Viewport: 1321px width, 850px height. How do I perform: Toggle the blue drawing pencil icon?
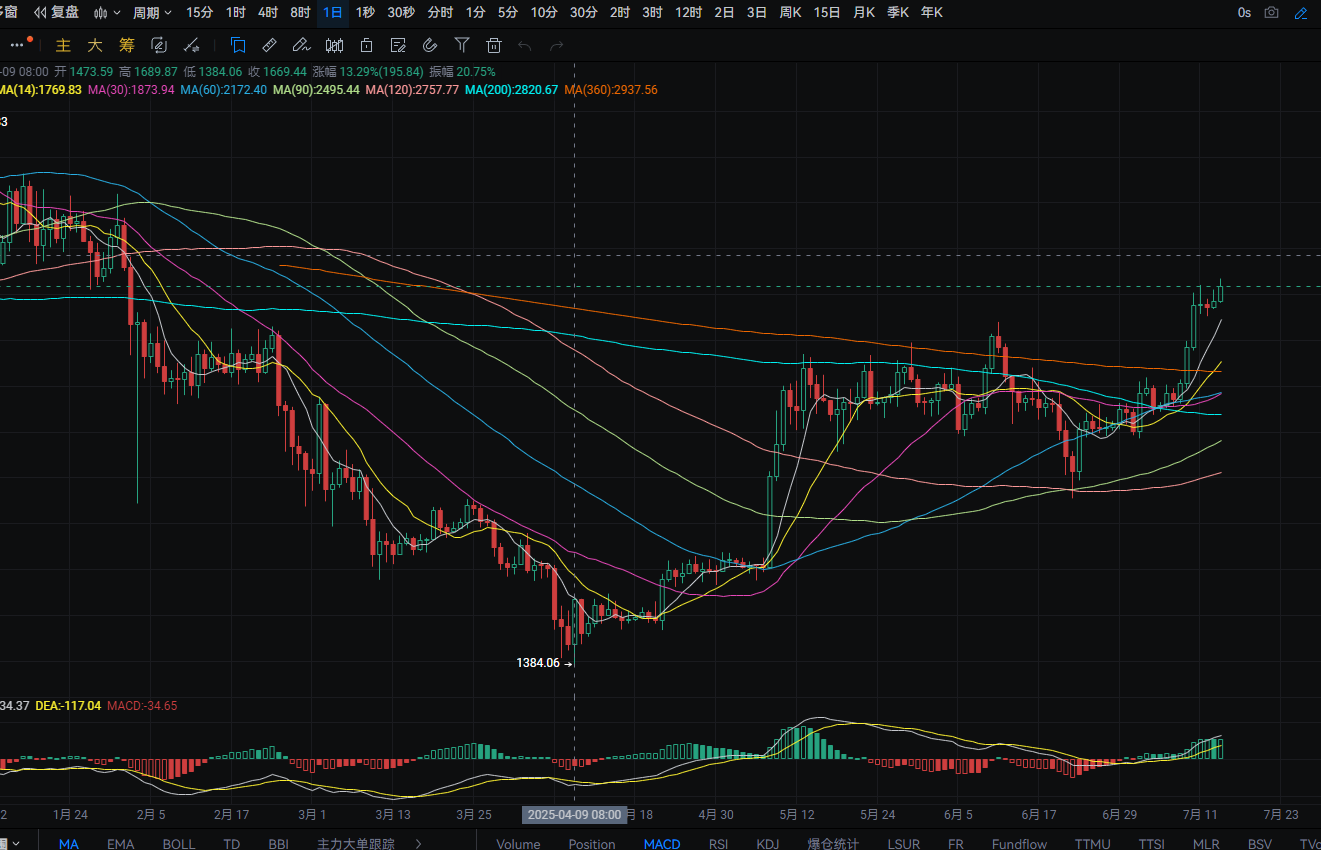tap(1301, 13)
